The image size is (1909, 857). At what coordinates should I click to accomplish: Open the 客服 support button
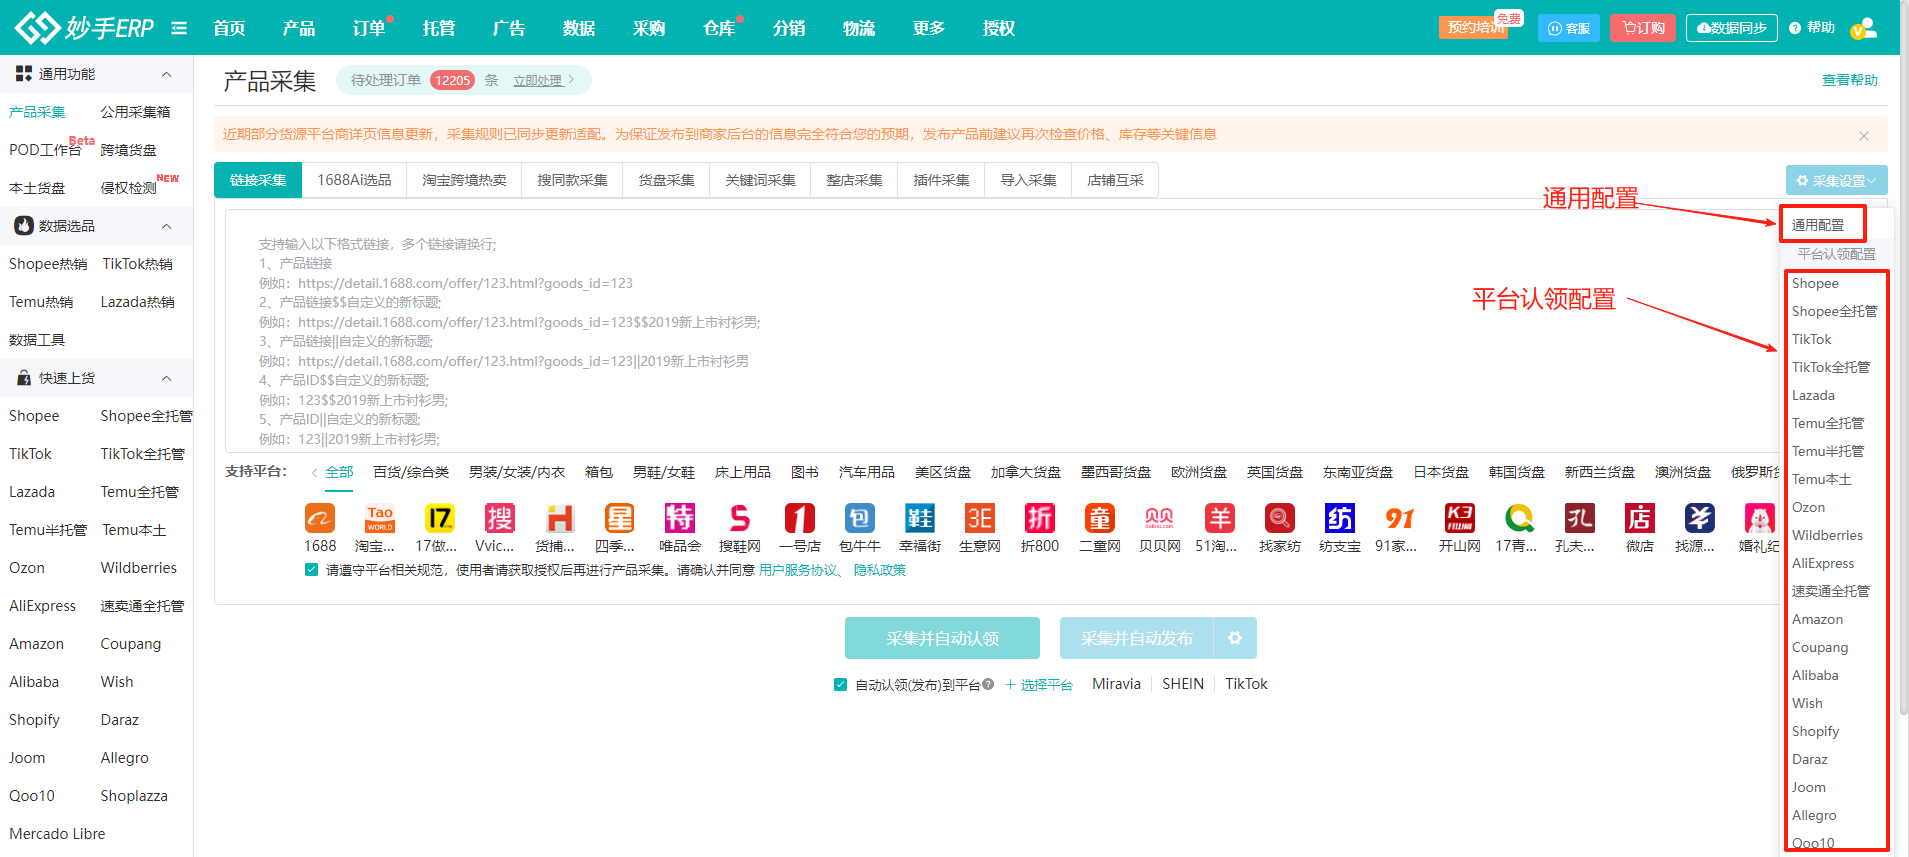click(x=1569, y=28)
